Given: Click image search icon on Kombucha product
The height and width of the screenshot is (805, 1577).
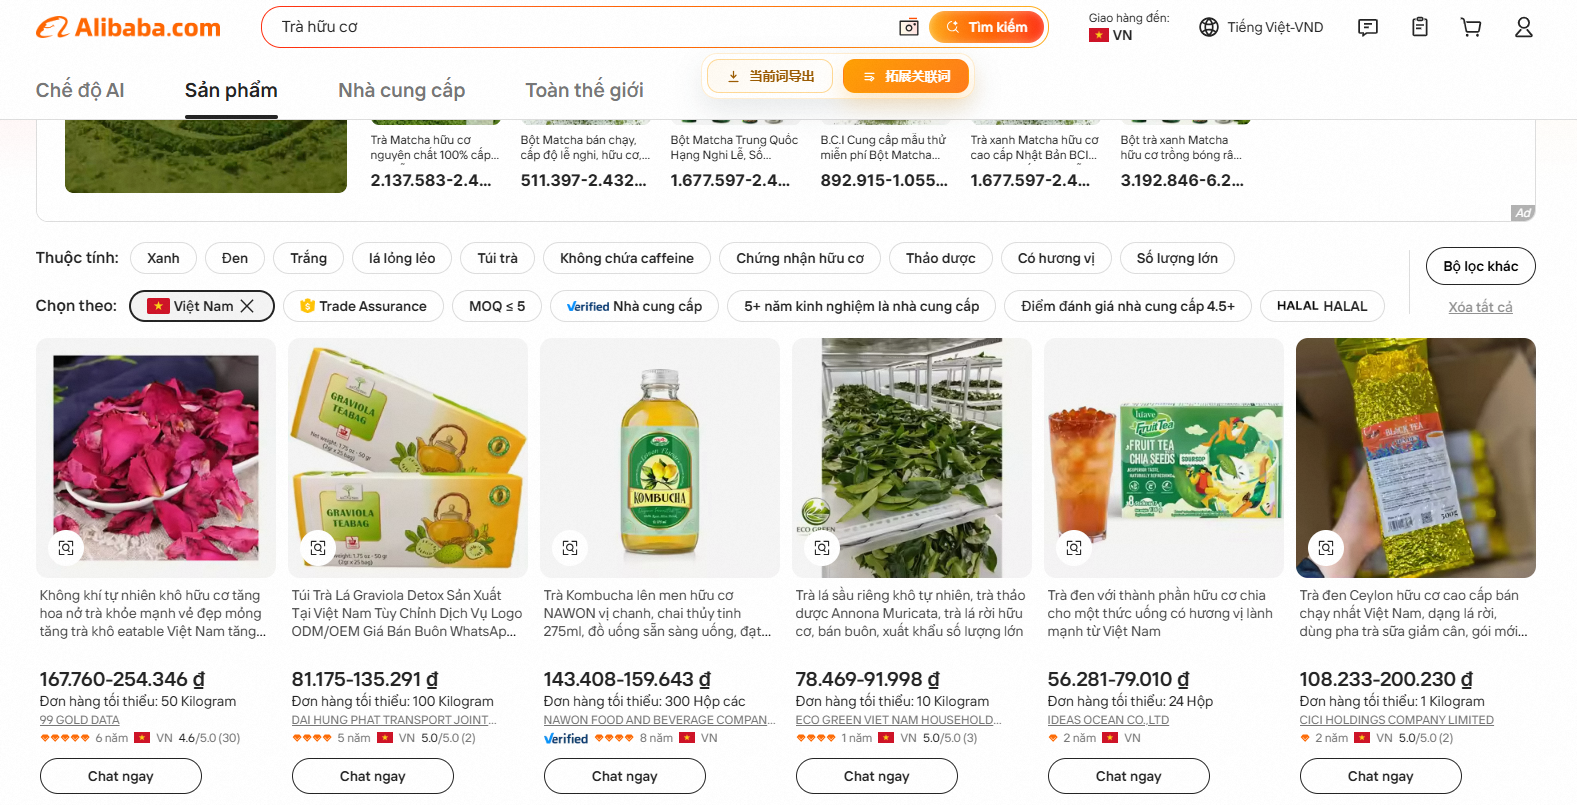Looking at the screenshot, I should 570,547.
